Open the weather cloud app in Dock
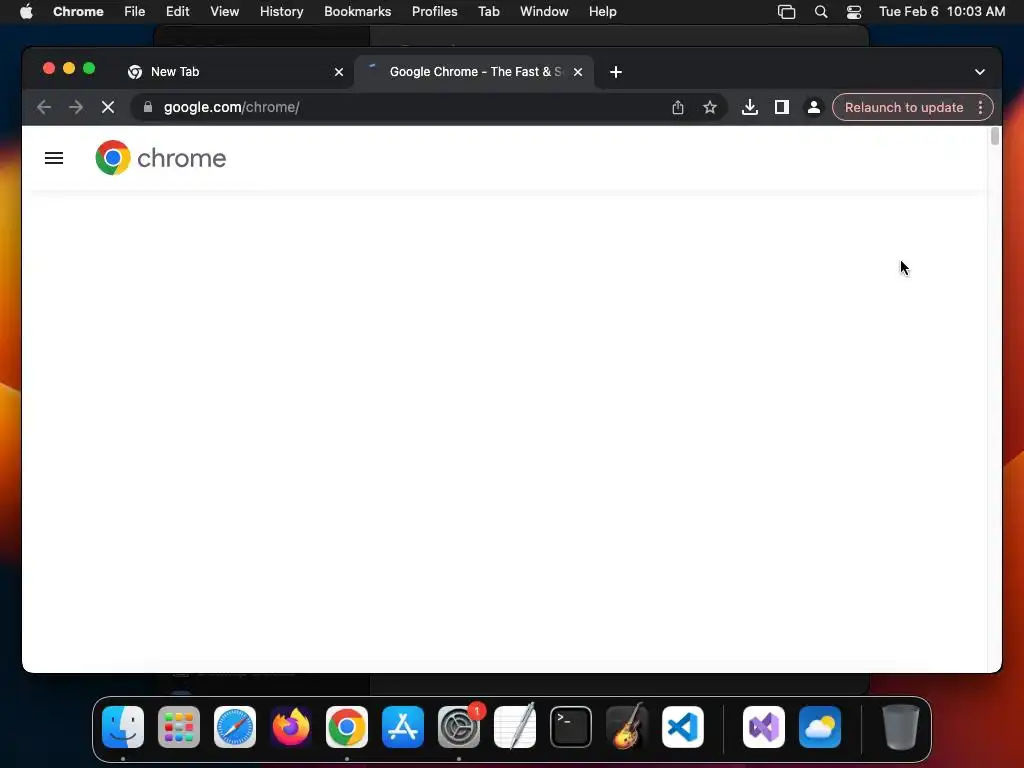 [820, 727]
